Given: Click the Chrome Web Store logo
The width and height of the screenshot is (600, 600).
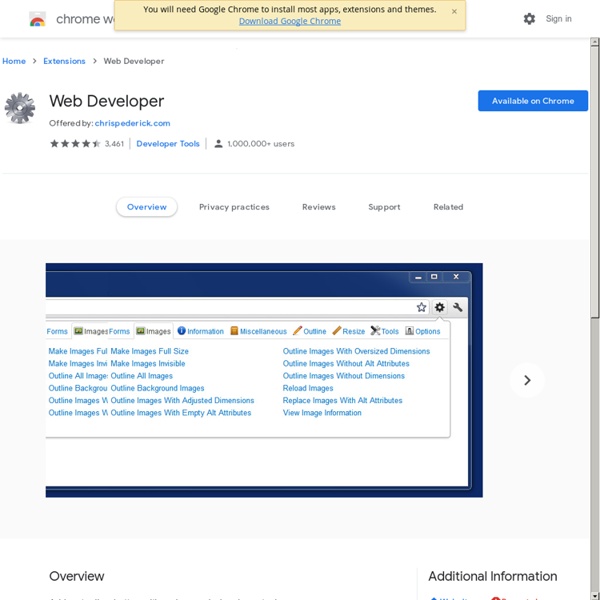Looking at the screenshot, I should pos(38,19).
